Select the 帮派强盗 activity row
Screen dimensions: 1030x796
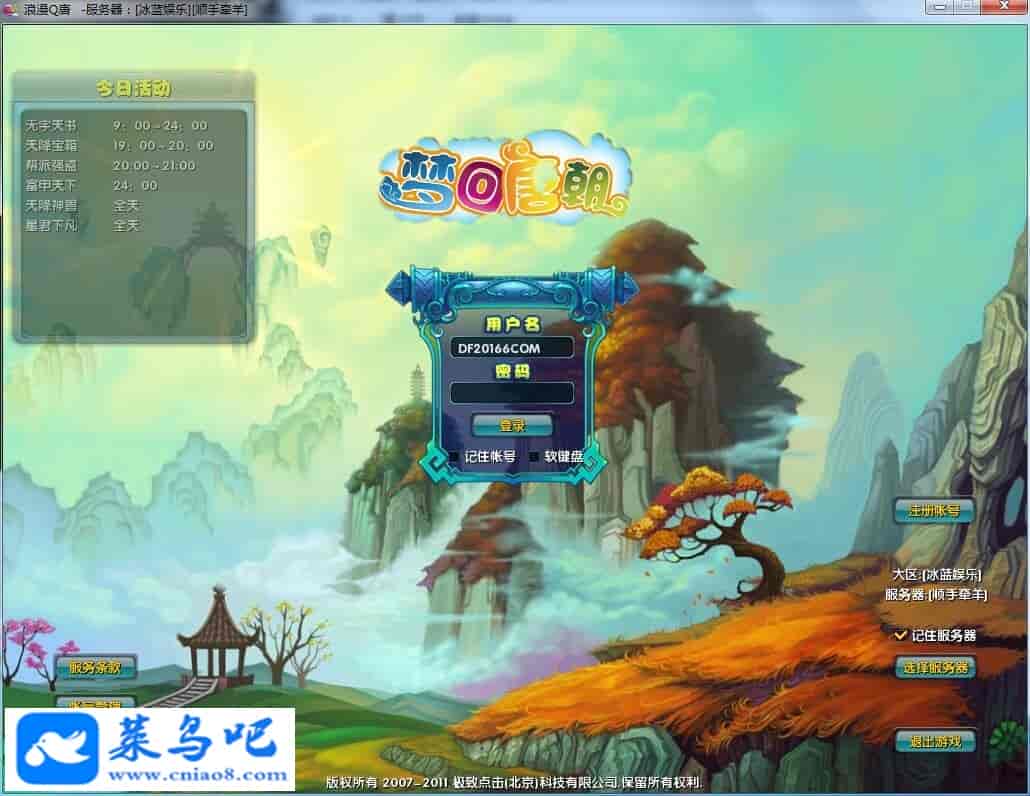point(110,166)
